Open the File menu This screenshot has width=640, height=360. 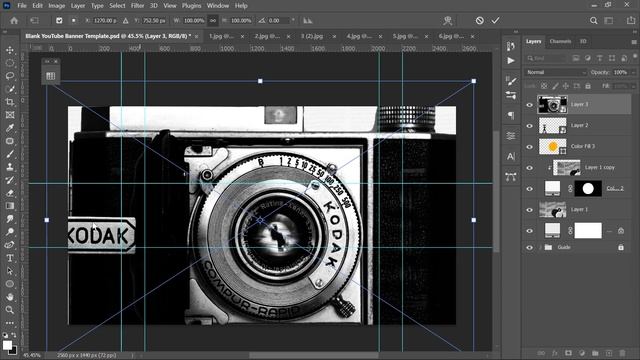(22, 6)
